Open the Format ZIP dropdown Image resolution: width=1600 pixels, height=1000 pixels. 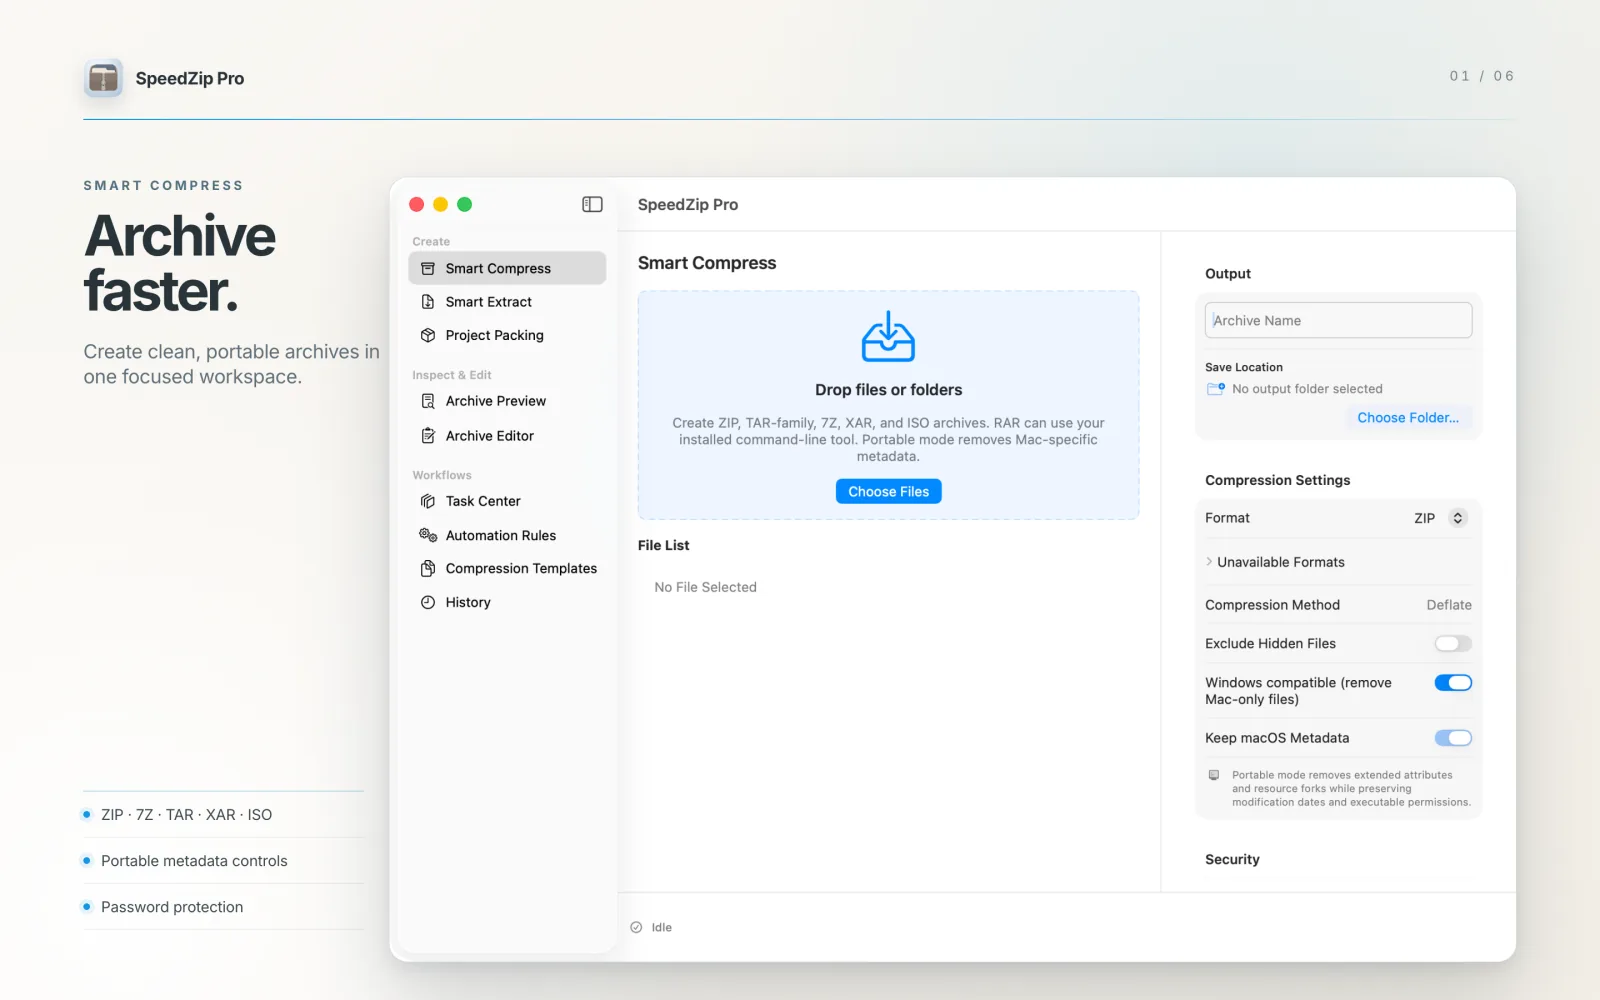(x=1440, y=518)
